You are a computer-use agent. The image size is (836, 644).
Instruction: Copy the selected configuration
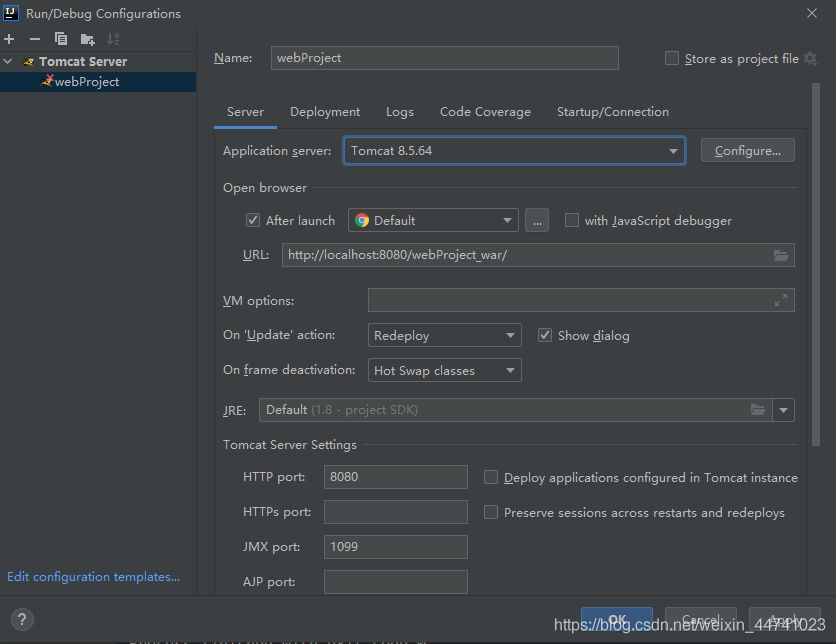point(61,39)
